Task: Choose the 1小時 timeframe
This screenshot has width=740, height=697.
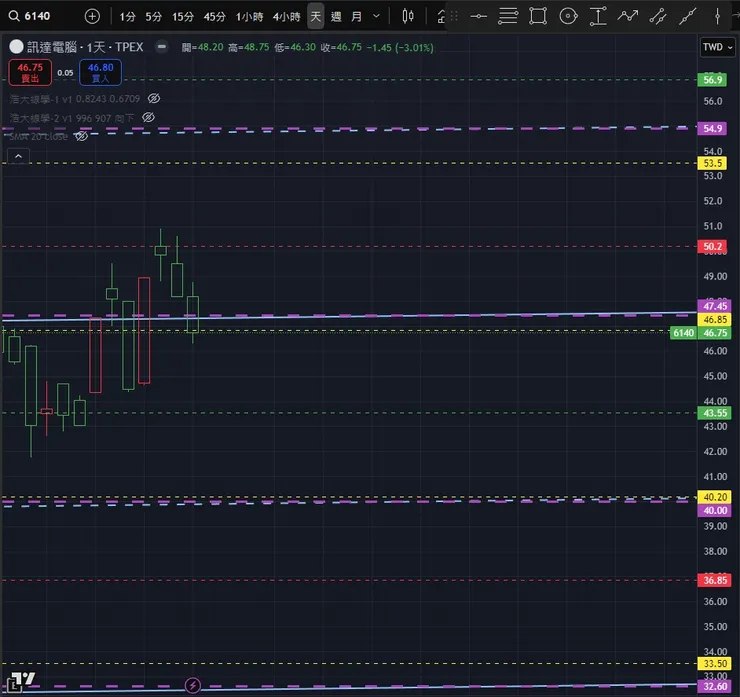Action: pos(249,17)
